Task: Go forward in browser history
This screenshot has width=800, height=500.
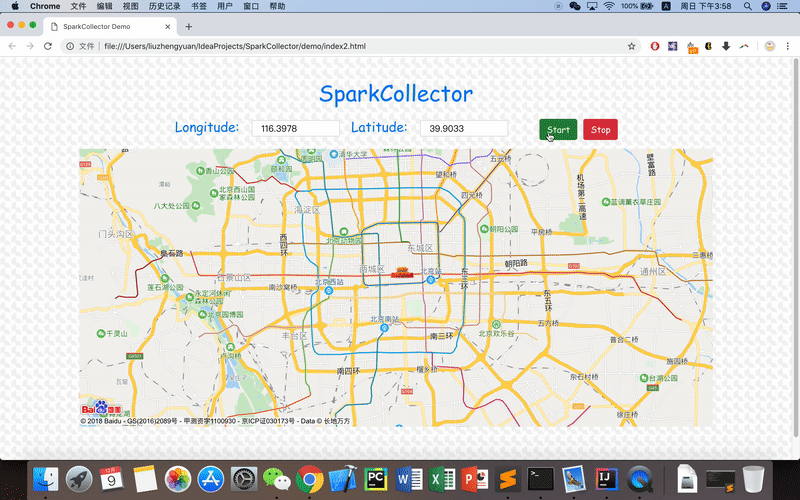Action: pos(30,46)
